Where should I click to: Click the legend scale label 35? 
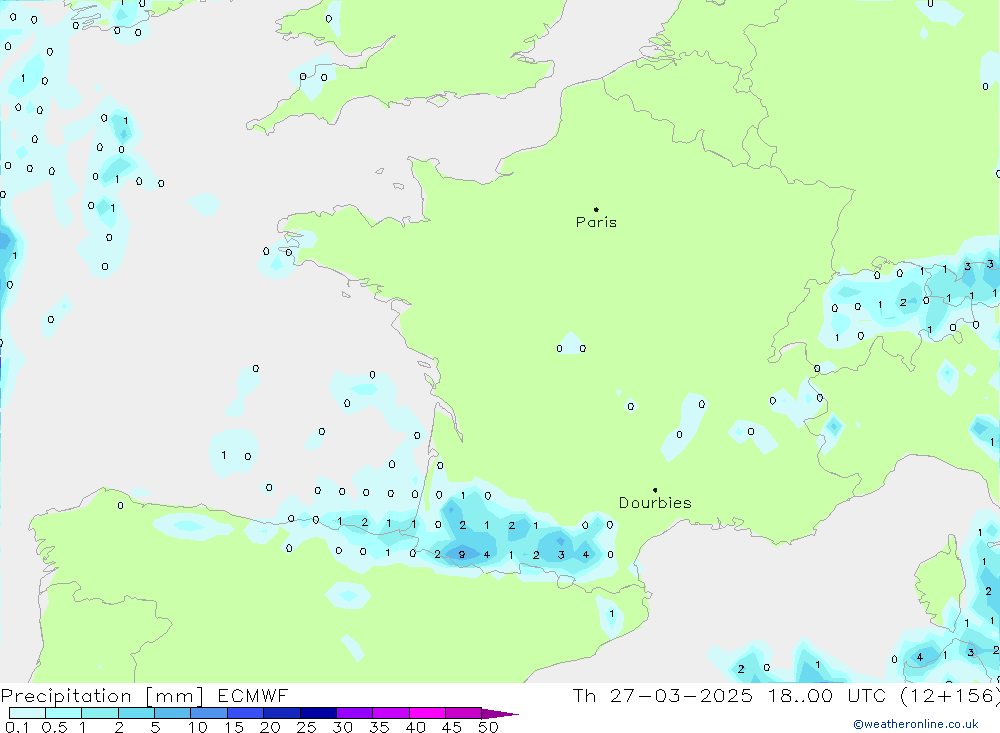pos(379,727)
